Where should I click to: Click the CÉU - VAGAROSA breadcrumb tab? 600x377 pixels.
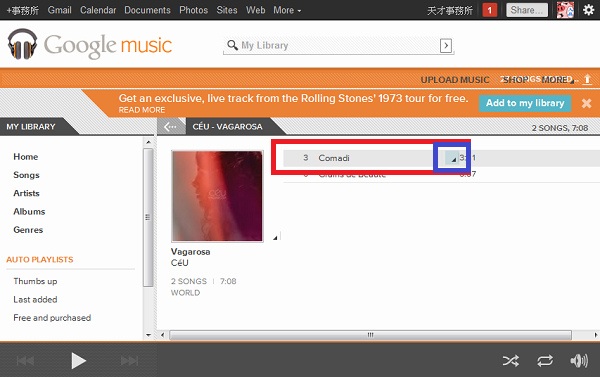pyautogui.click(x=228, y=127)
